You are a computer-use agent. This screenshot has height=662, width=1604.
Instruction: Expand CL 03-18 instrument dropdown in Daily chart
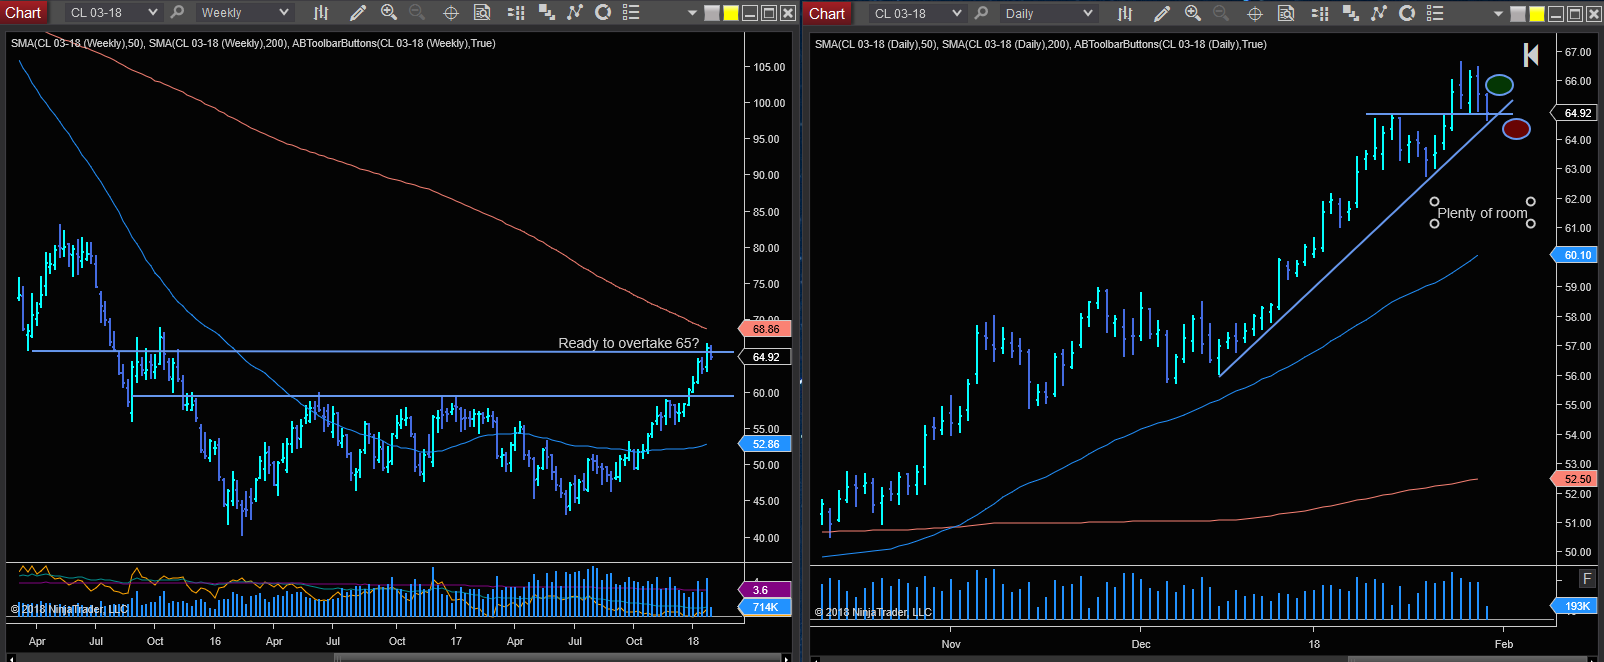point(957,13)
